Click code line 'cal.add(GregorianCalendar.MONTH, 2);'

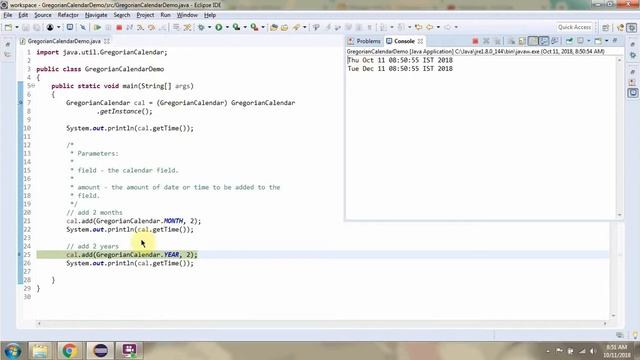(x=133, y=221)
